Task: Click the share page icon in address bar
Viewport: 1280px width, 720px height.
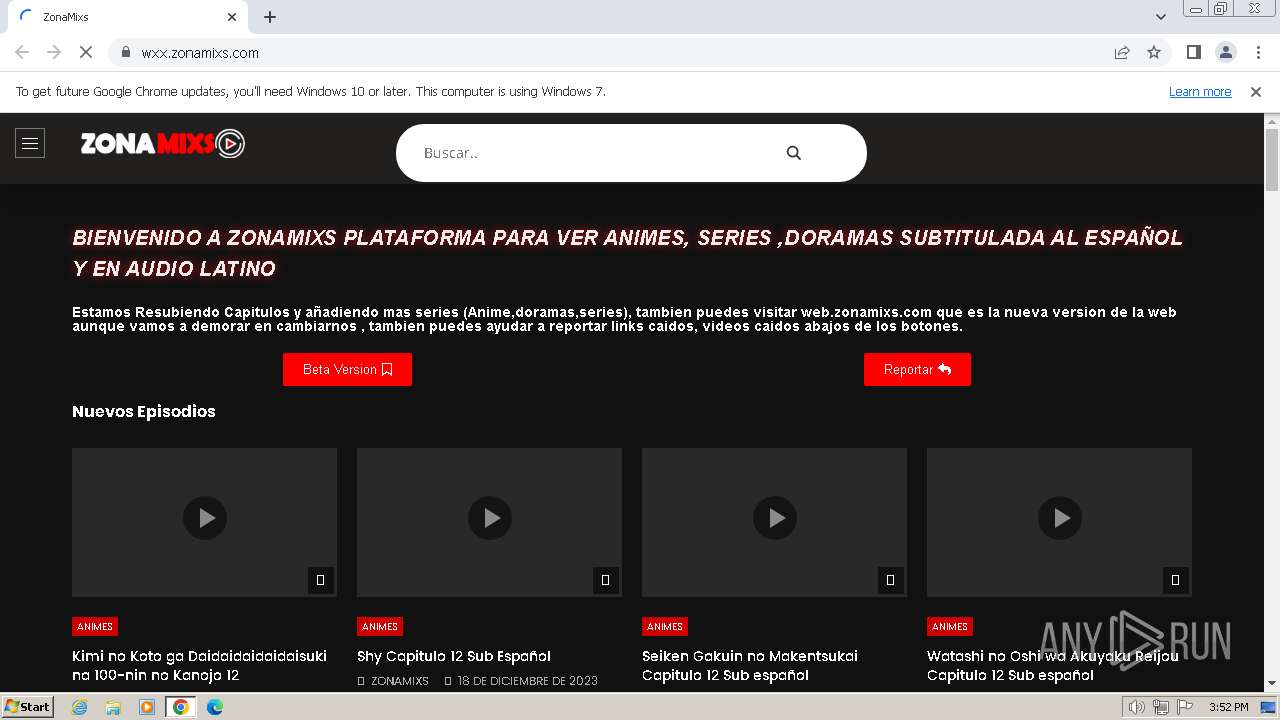Action: tap(1122, 52)
